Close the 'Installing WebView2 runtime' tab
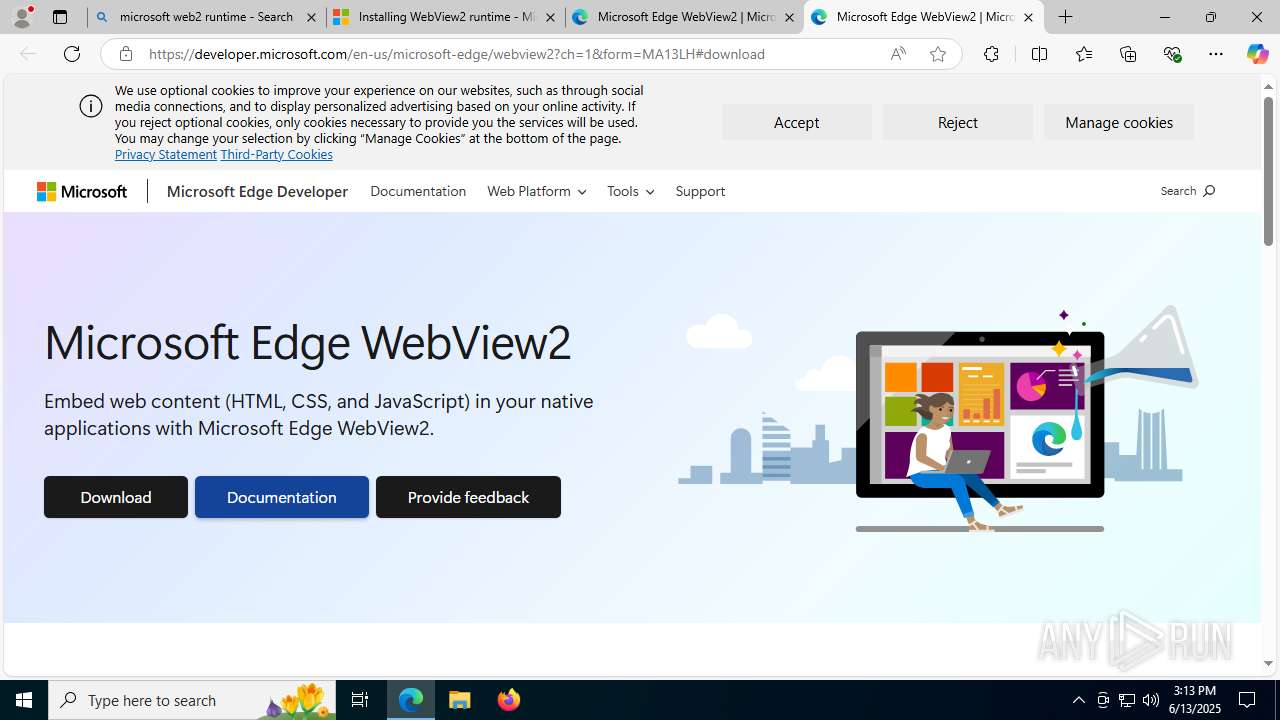The image size is (1280, 720). point(550,17)
